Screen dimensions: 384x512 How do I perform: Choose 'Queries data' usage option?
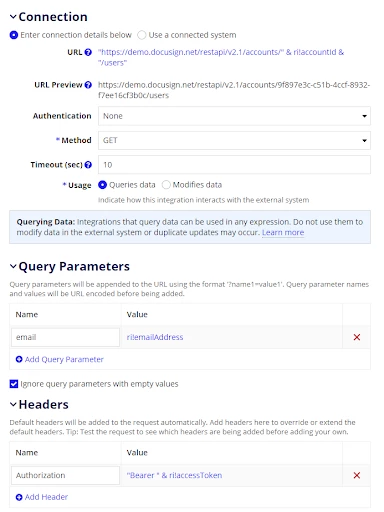point(102,185)
